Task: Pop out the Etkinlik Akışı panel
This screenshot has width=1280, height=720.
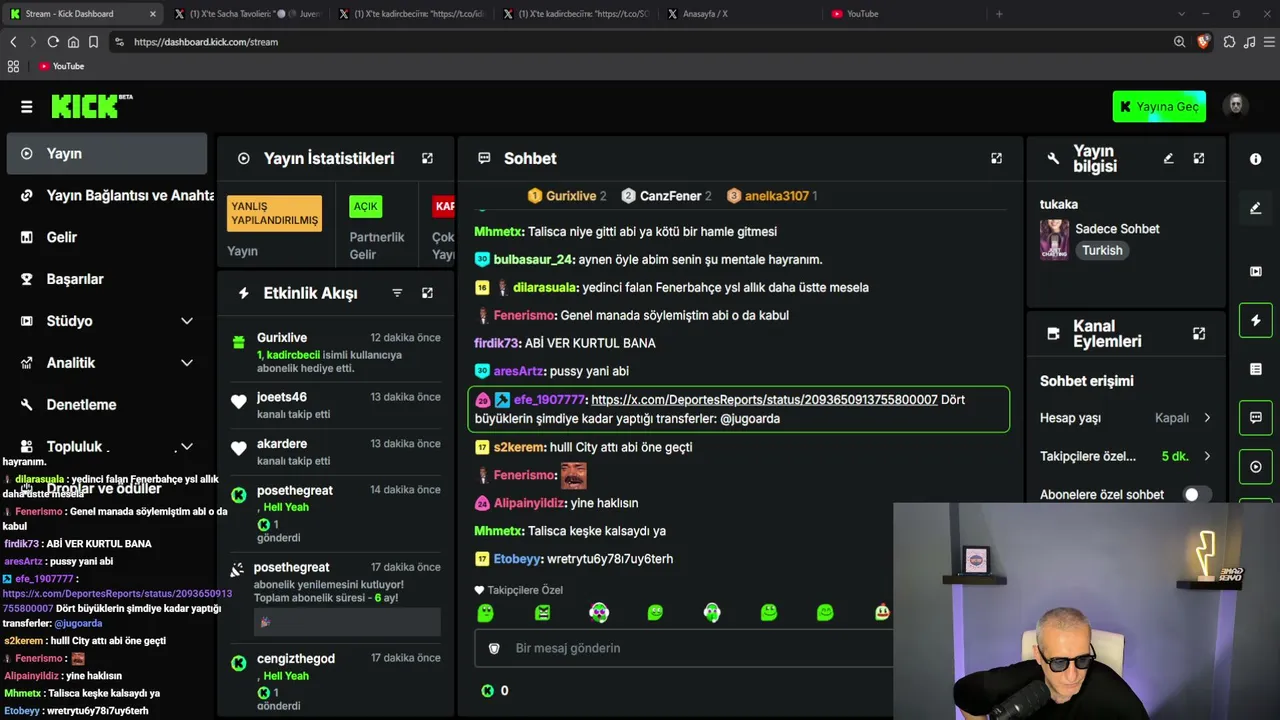Action: 427,293
